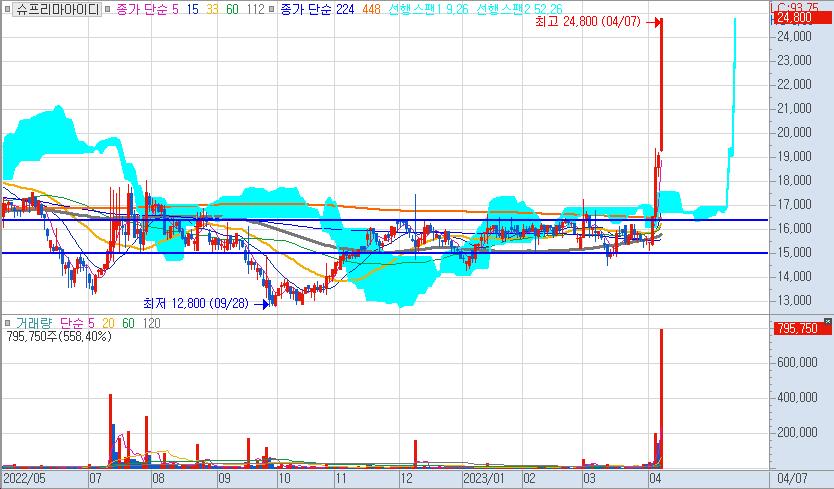Viewport: 834px width, 489px height.
Task: Select the 선행스팬2 52,26 indicator label
Action: tap(519, 9)
